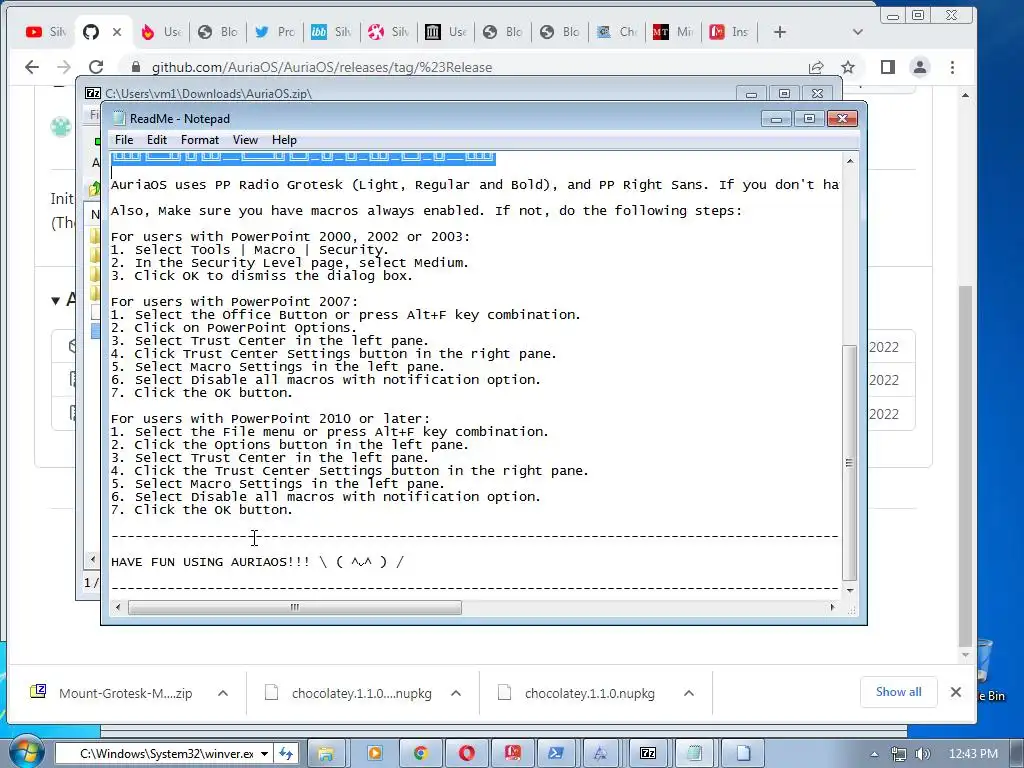Image resolution: width=1024 pixels, height=768 pixels.
Task: Switch to the Twitter browser tab
Action: click(274, 32)
